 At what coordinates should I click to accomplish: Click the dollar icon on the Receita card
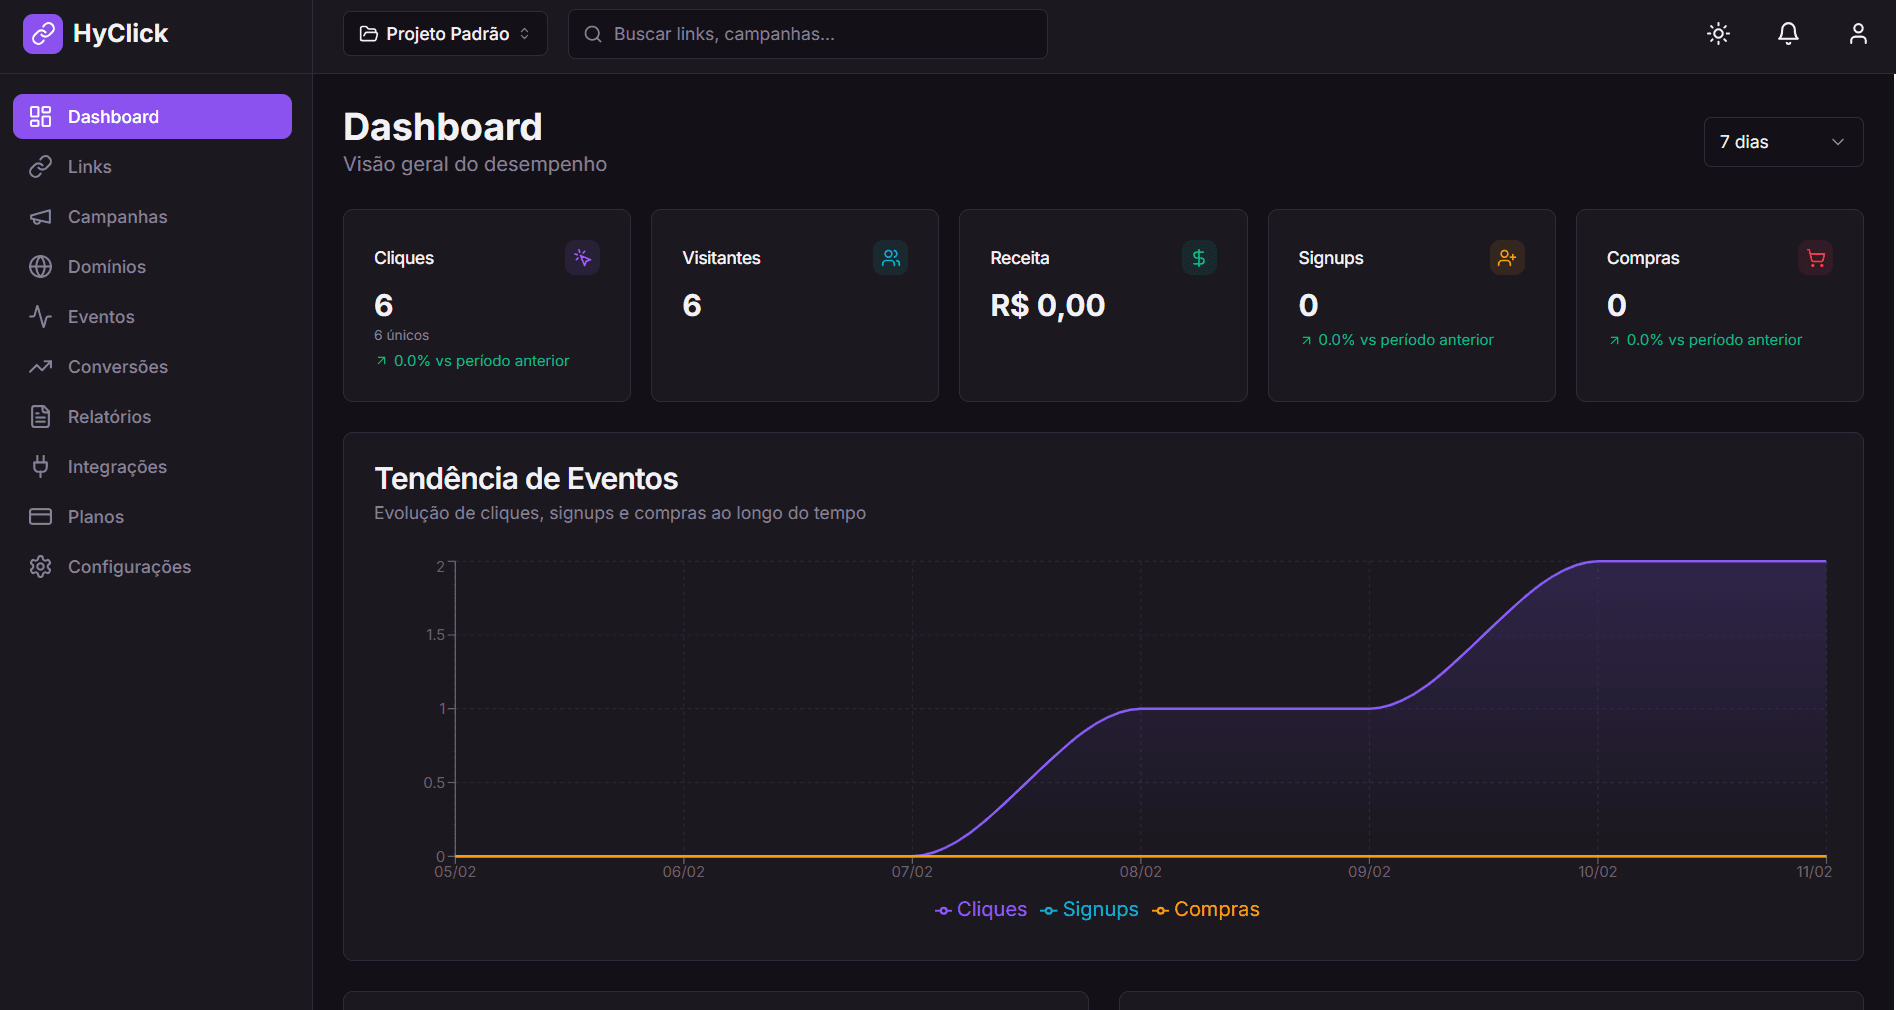click(1198, 258)
